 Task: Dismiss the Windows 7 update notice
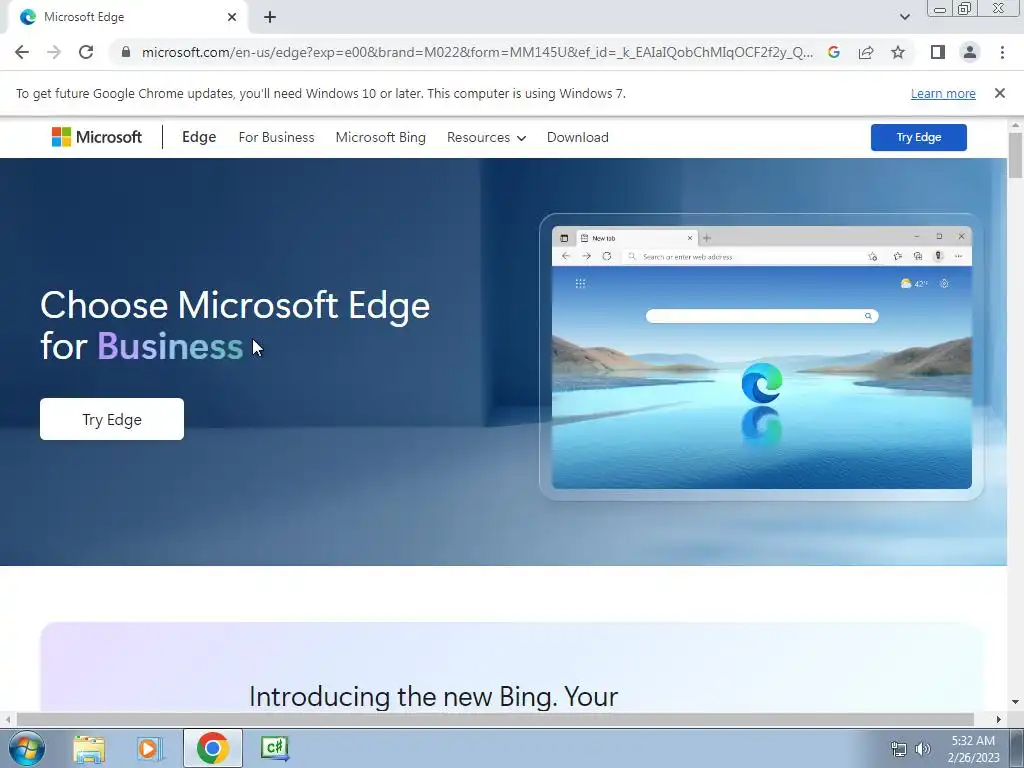[1000, 93]
